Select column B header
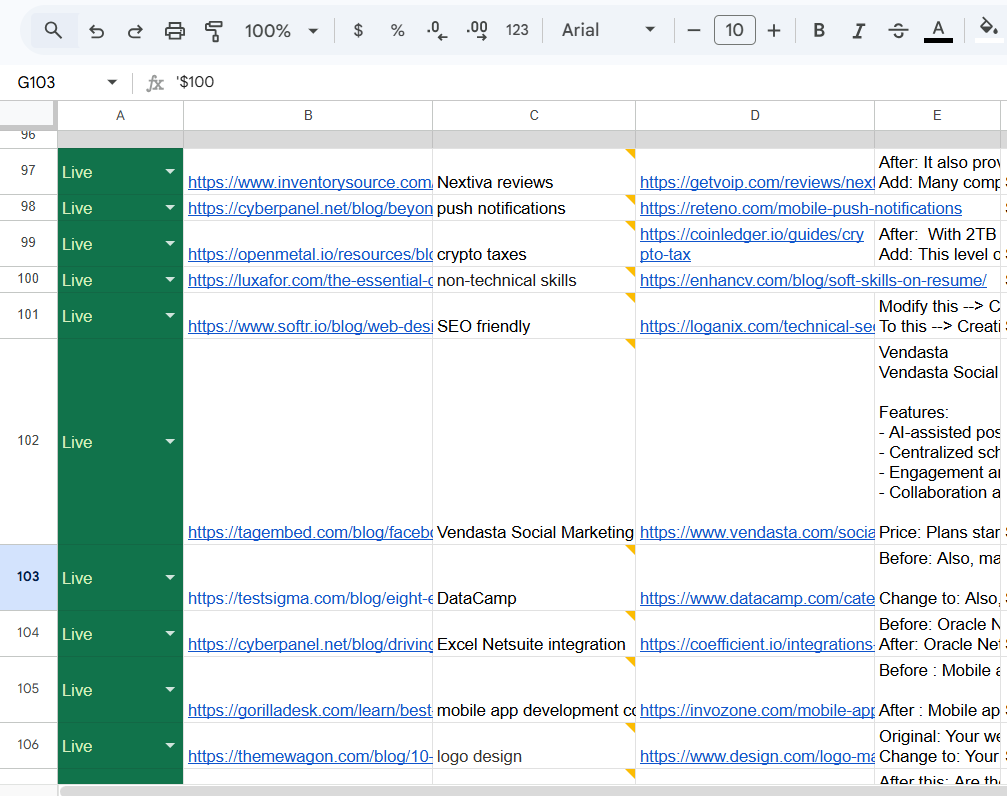The image size is (1007, 796). pos(308,116)
